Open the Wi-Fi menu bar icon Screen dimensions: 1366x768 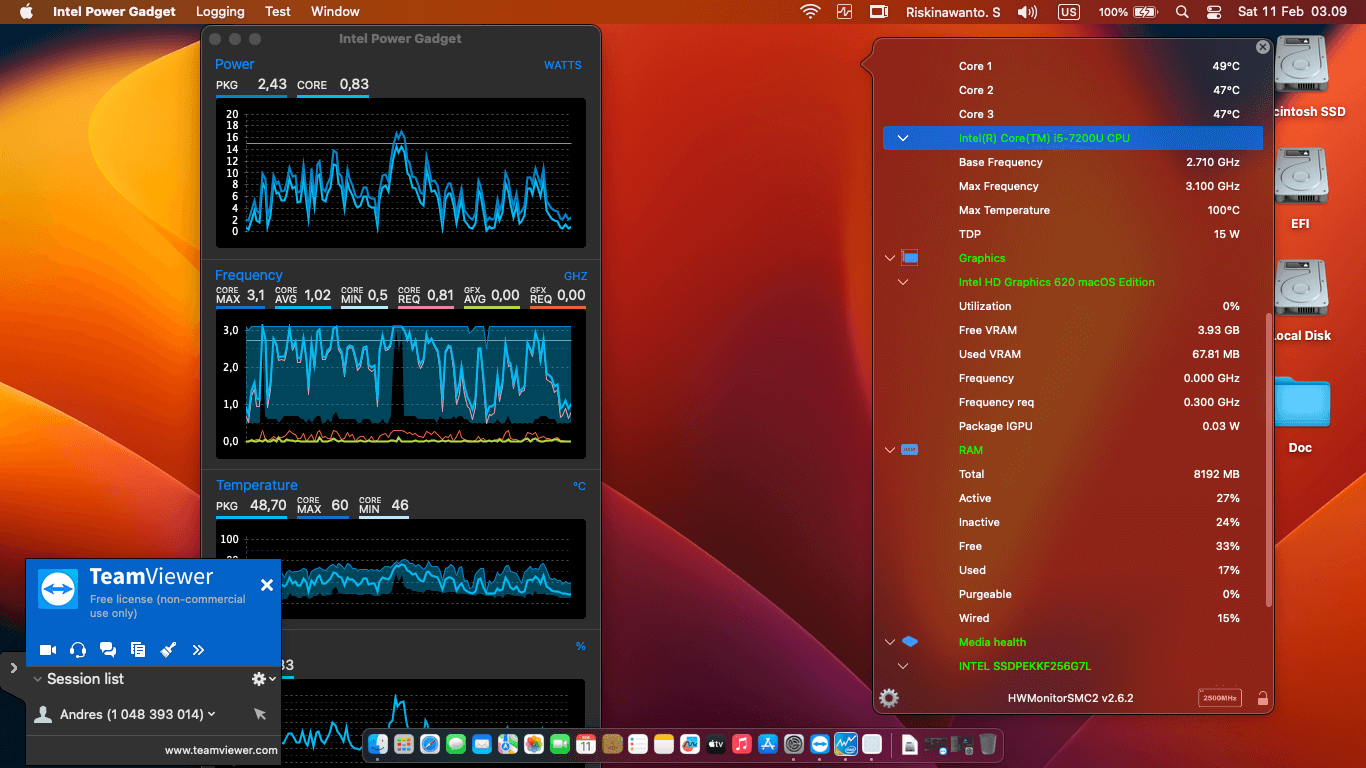[810, 12]
